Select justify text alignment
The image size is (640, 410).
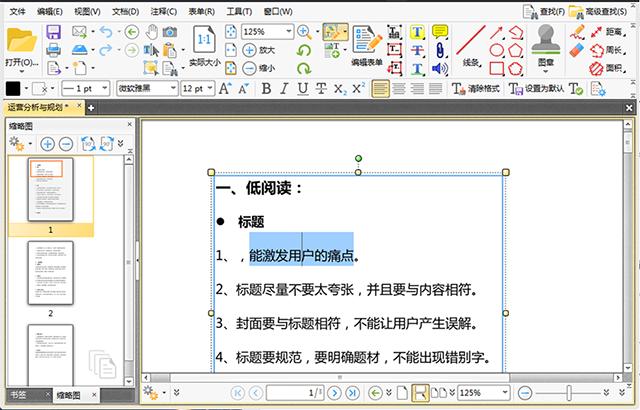coord(435,88)
